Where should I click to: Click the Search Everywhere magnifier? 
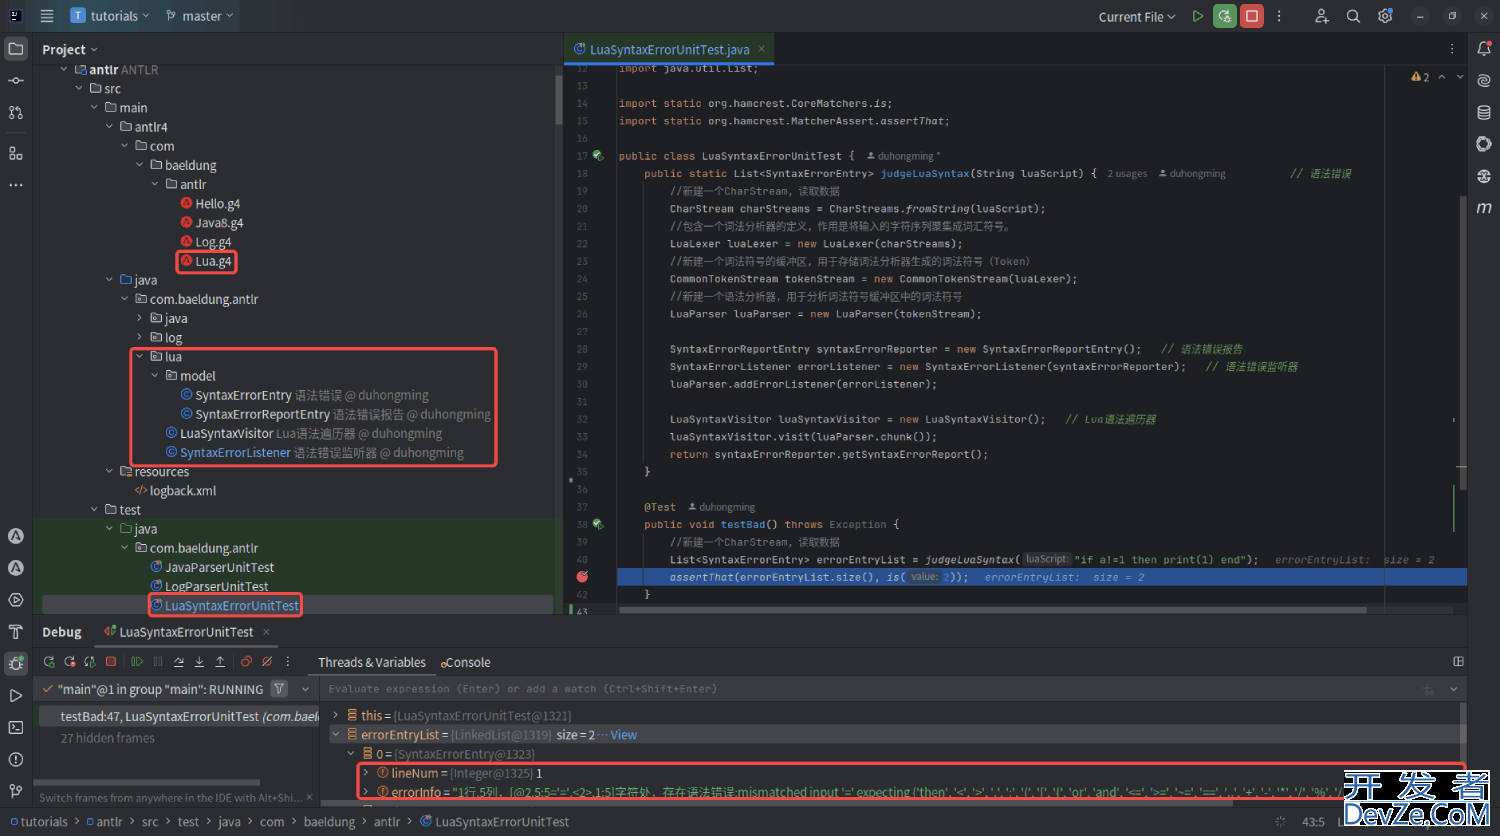click(x=1353, y=16)
